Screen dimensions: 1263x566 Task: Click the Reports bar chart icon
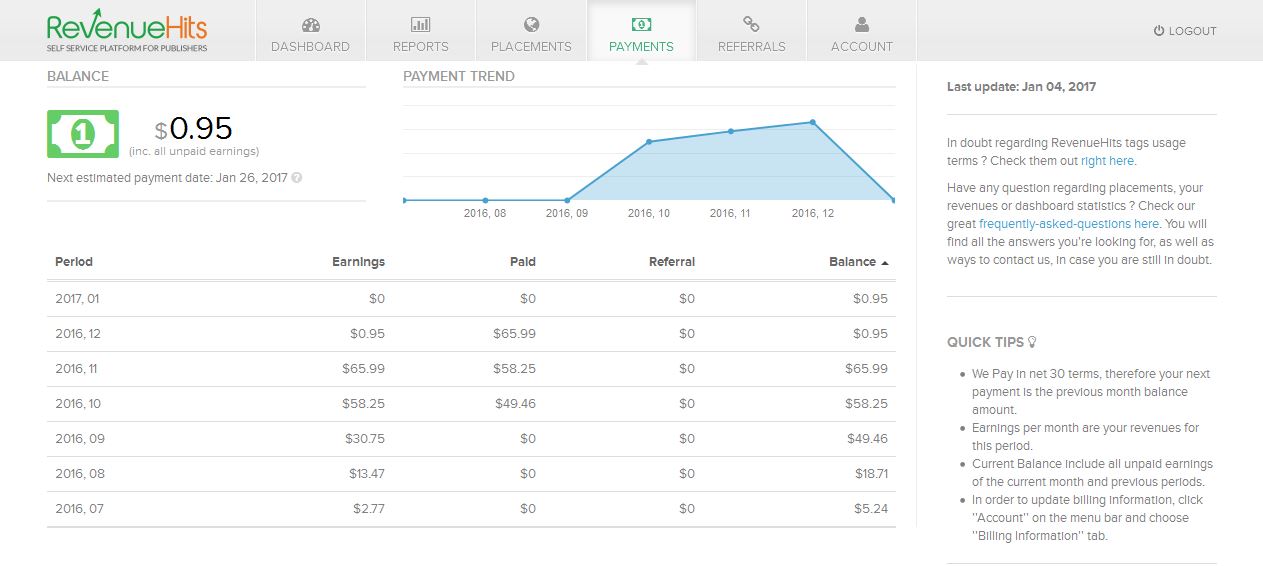click(x=420, y=25)
